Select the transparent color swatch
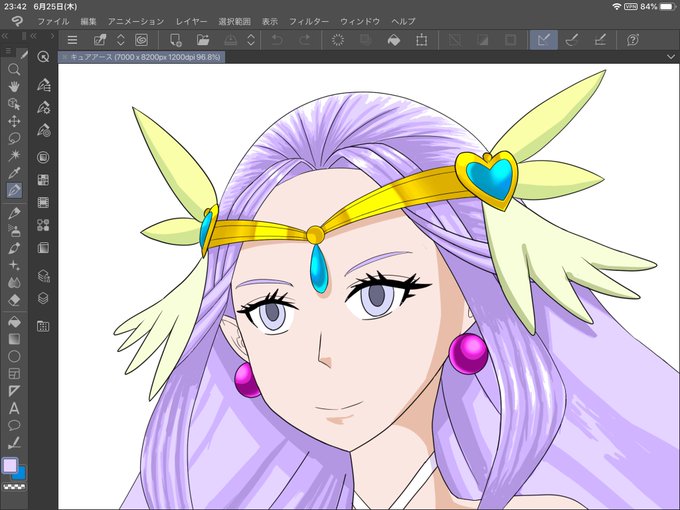 14,487
